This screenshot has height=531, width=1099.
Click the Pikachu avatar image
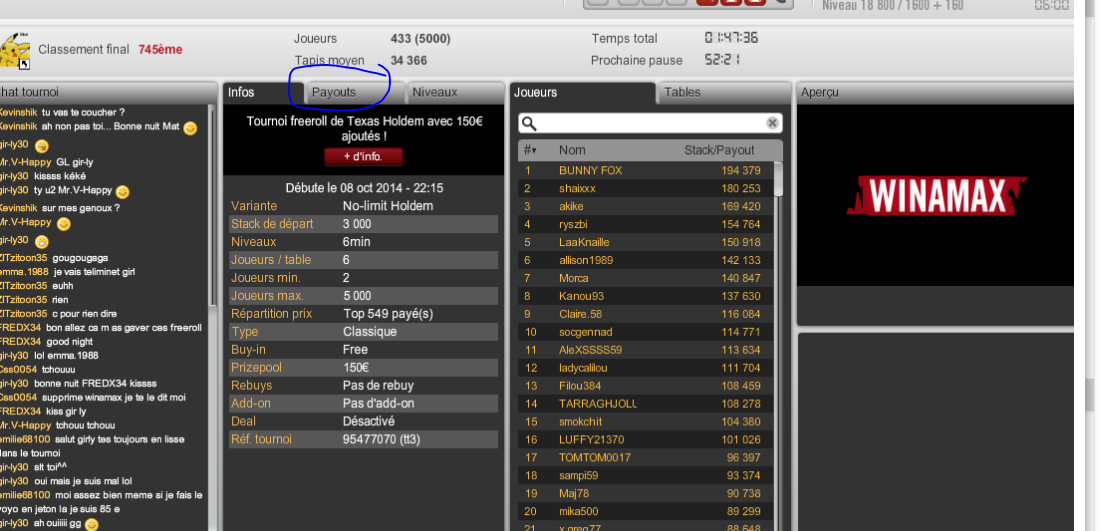click(15, 51)
